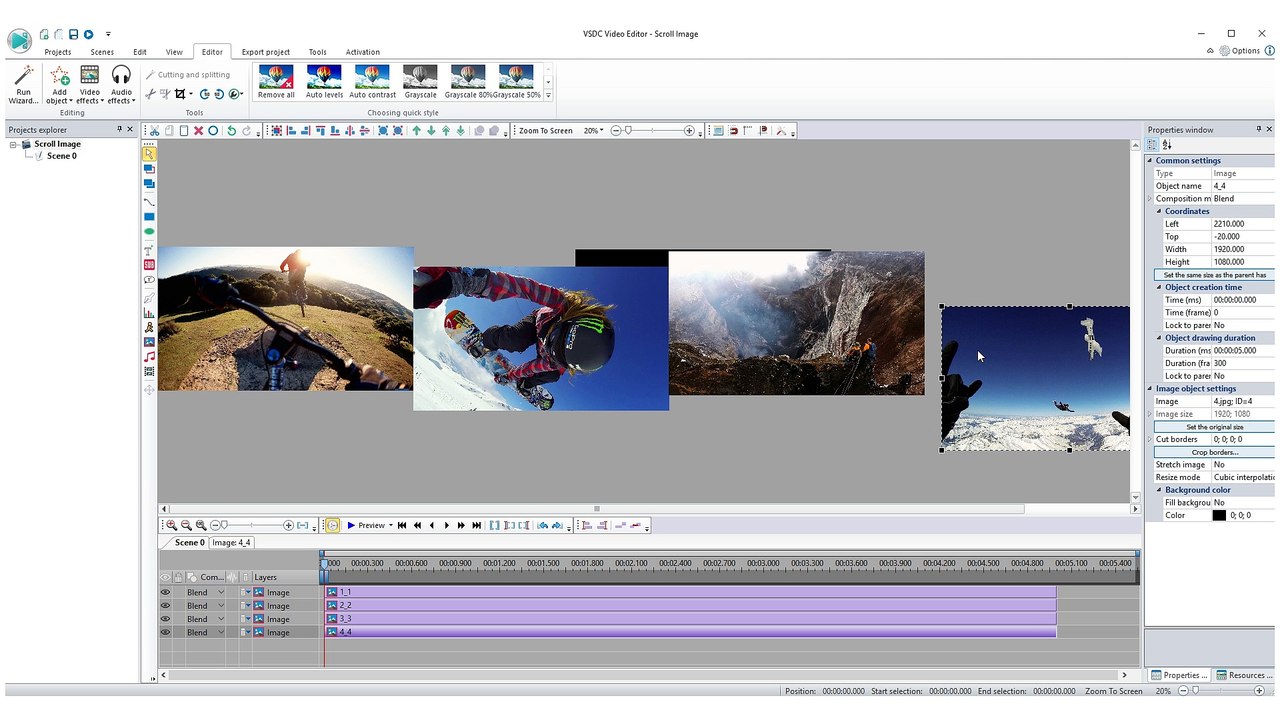Apply the Grayscale quick style
Screen dimensions: 1280x720
(x=420, y=82)
